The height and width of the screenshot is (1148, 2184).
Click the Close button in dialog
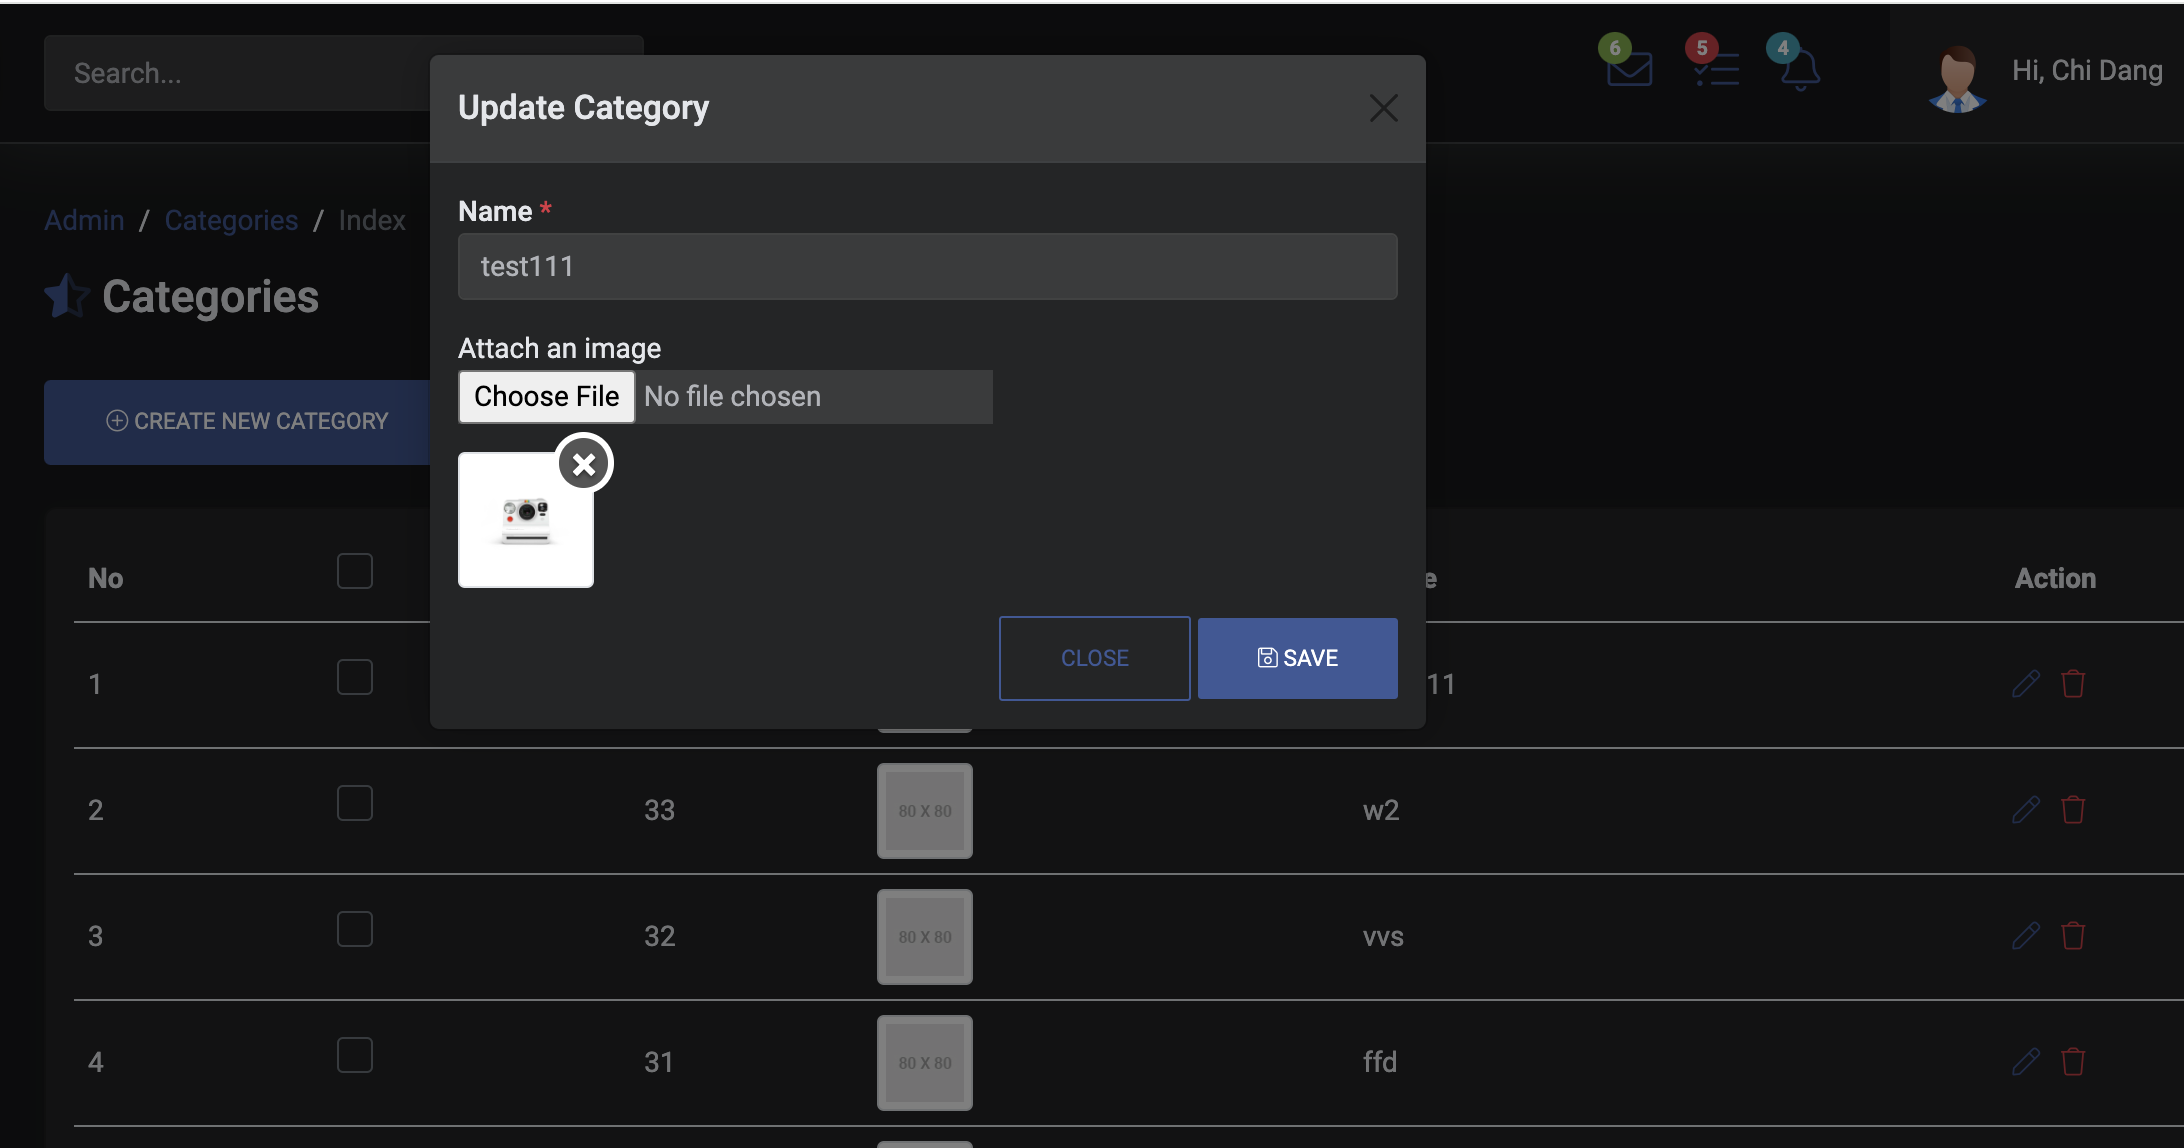(1094, 658)
